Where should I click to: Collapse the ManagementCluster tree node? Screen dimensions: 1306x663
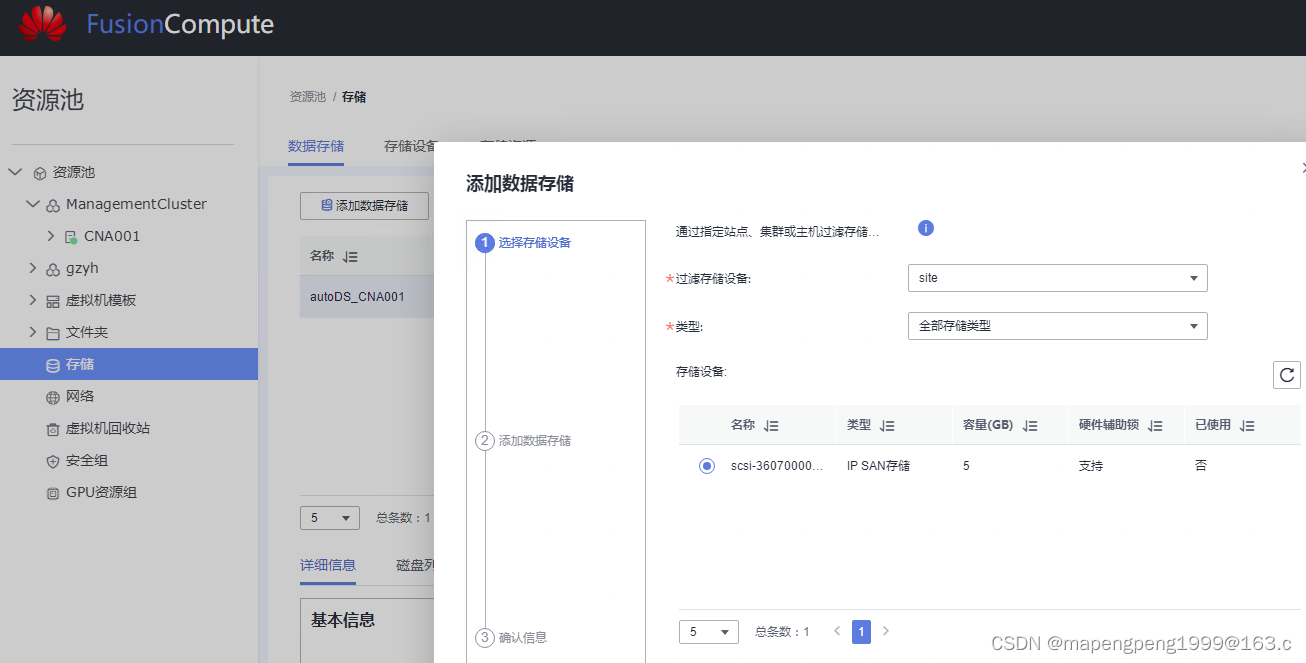point(33,204)
